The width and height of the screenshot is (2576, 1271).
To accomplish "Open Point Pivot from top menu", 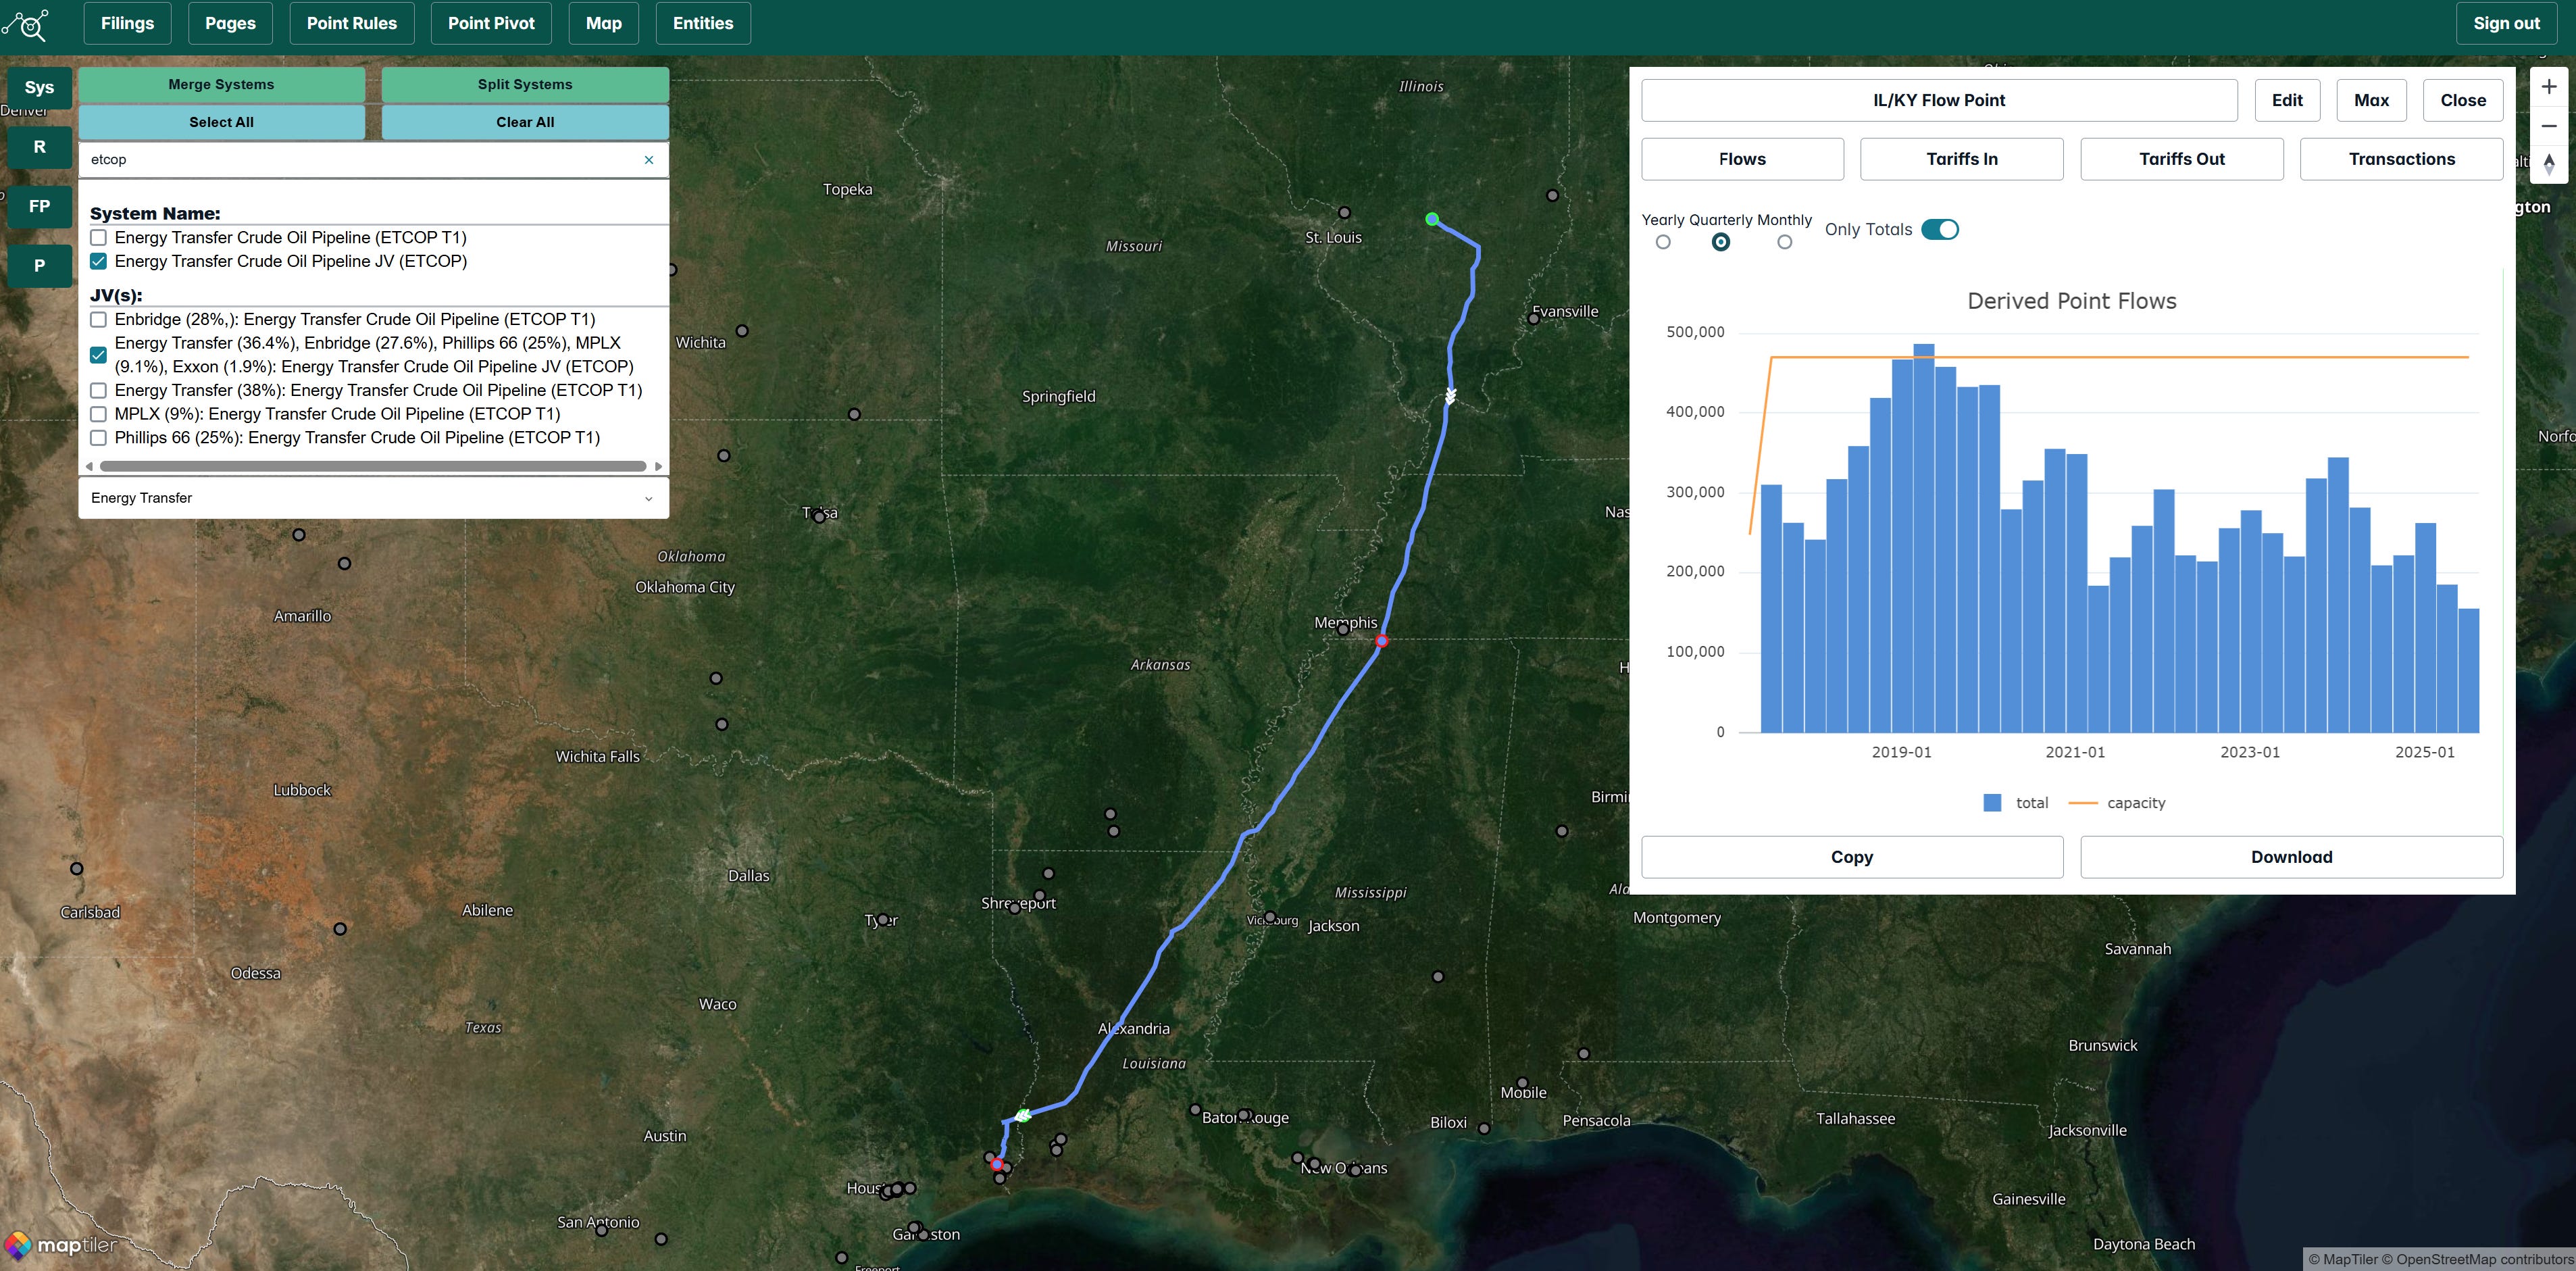I will tap(491, 23).
